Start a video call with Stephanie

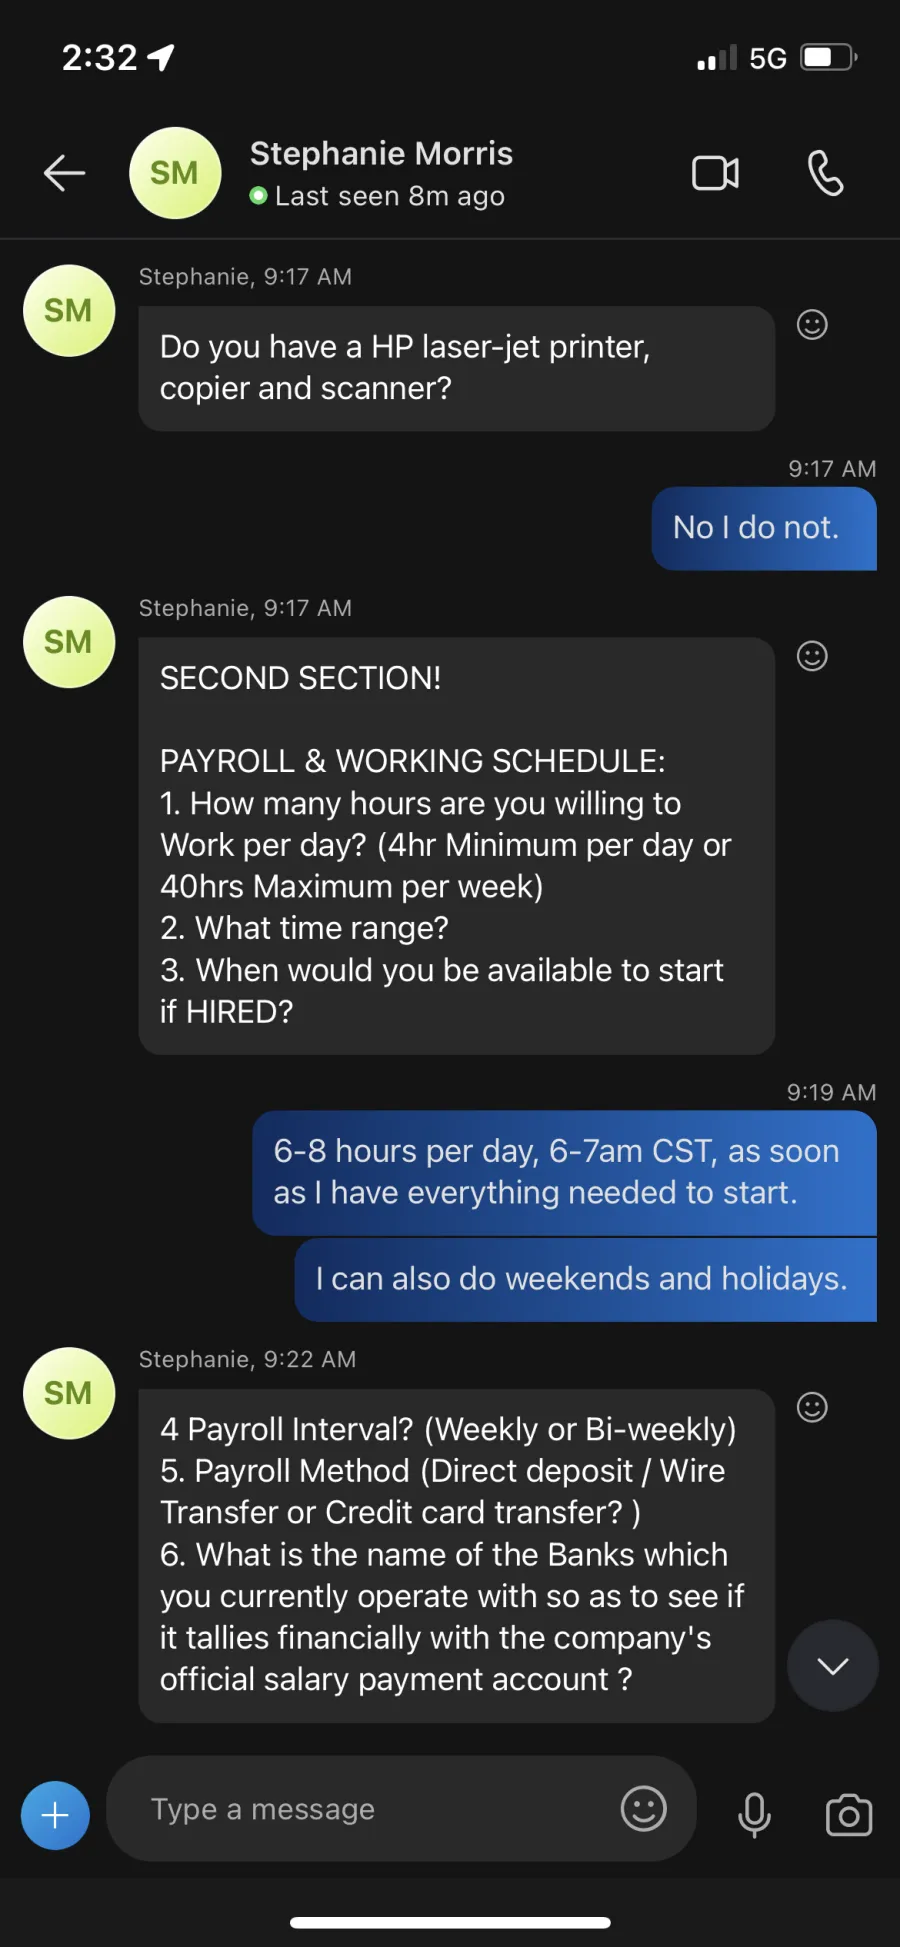(716, 173)
